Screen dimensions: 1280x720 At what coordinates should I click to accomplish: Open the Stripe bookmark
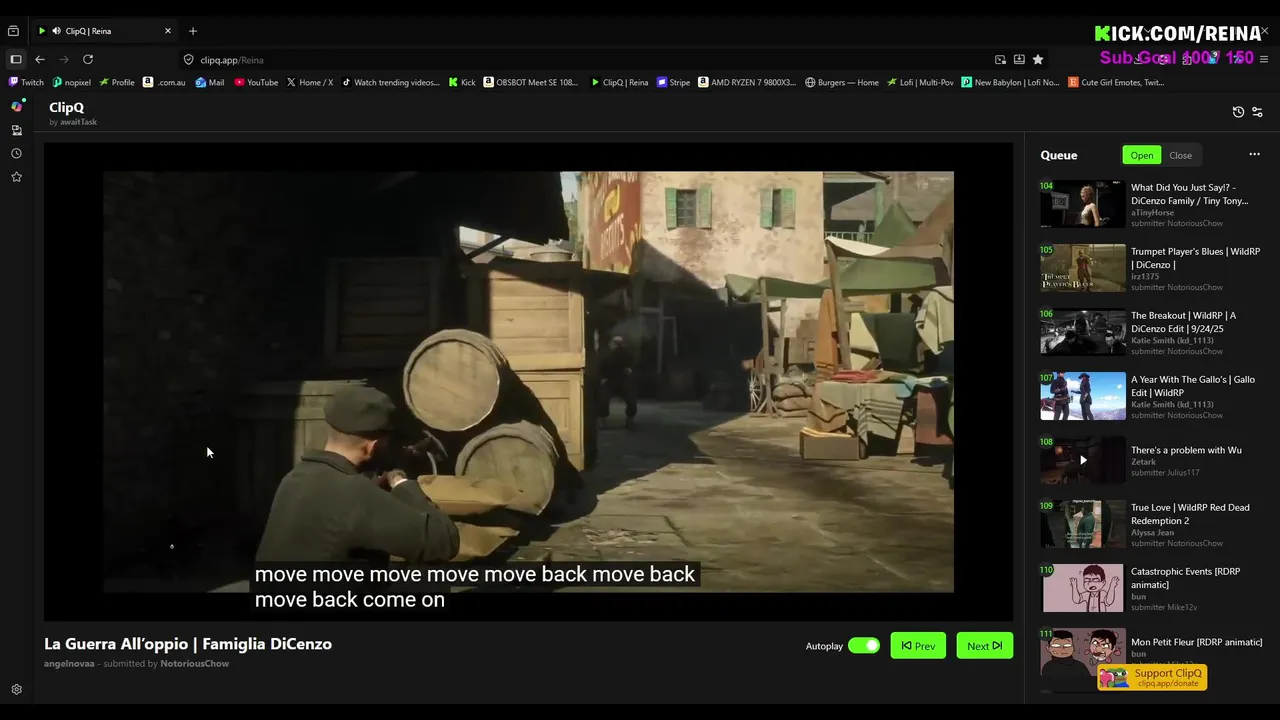point(674,83)
